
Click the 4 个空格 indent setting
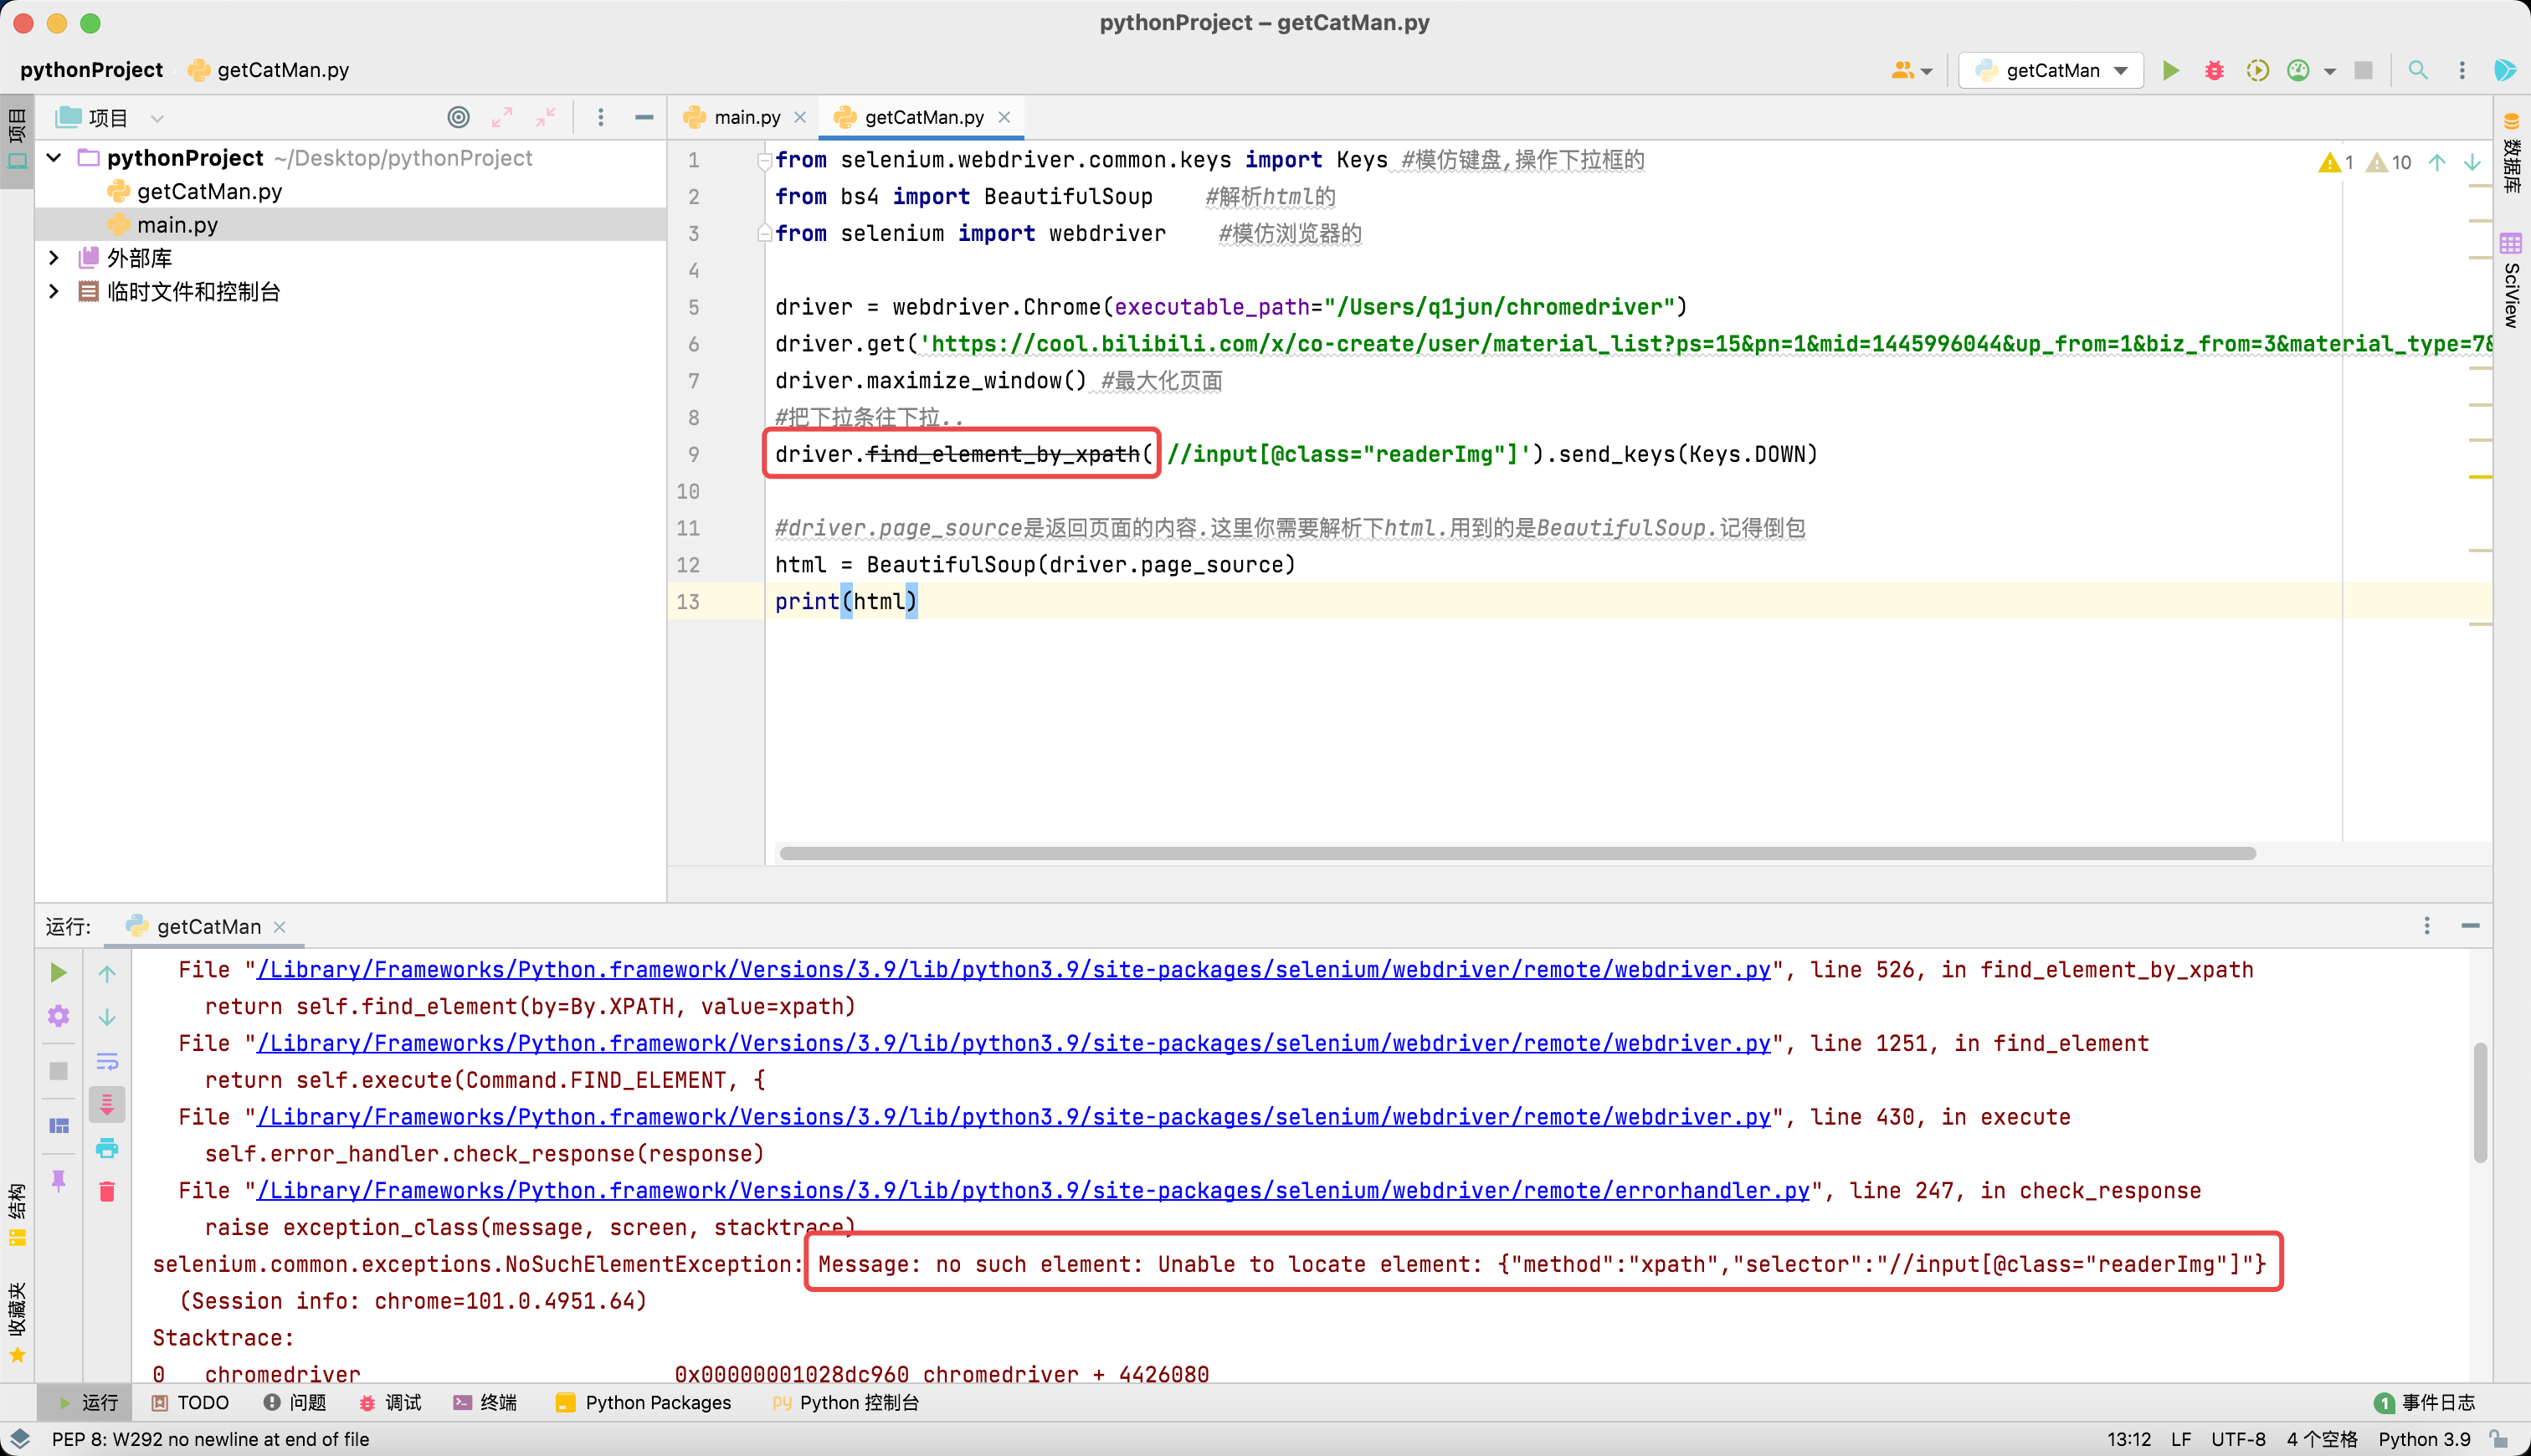[2321, 1439]
